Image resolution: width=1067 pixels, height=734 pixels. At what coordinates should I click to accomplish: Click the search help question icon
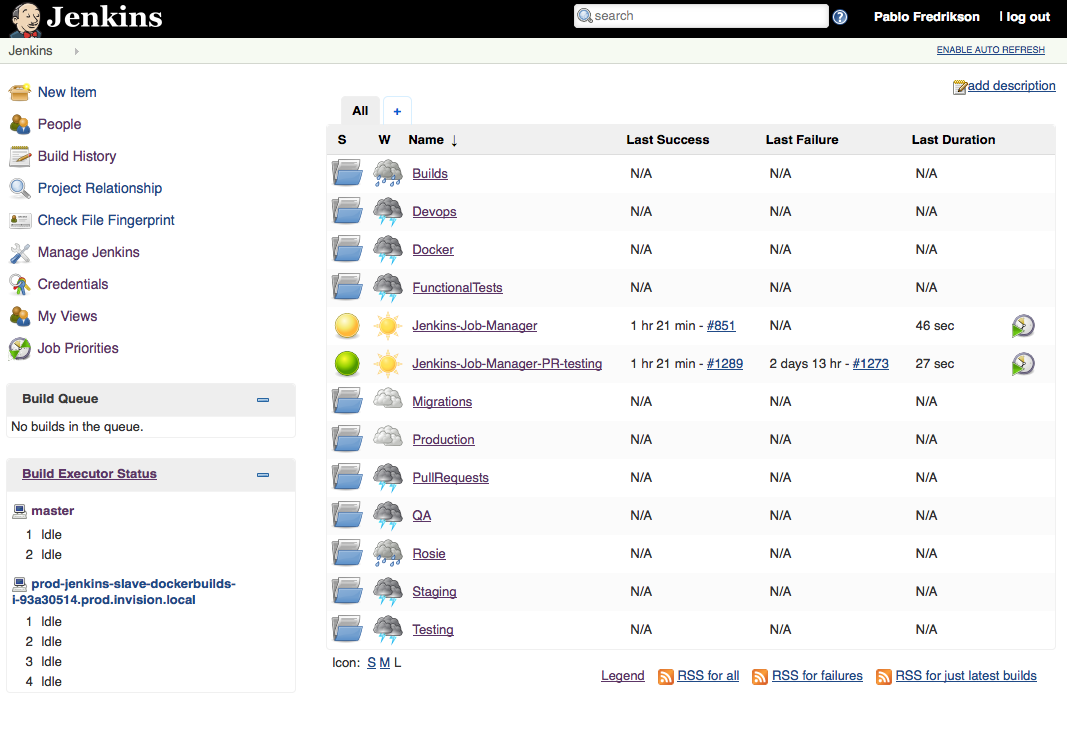(x=840, y=17)
